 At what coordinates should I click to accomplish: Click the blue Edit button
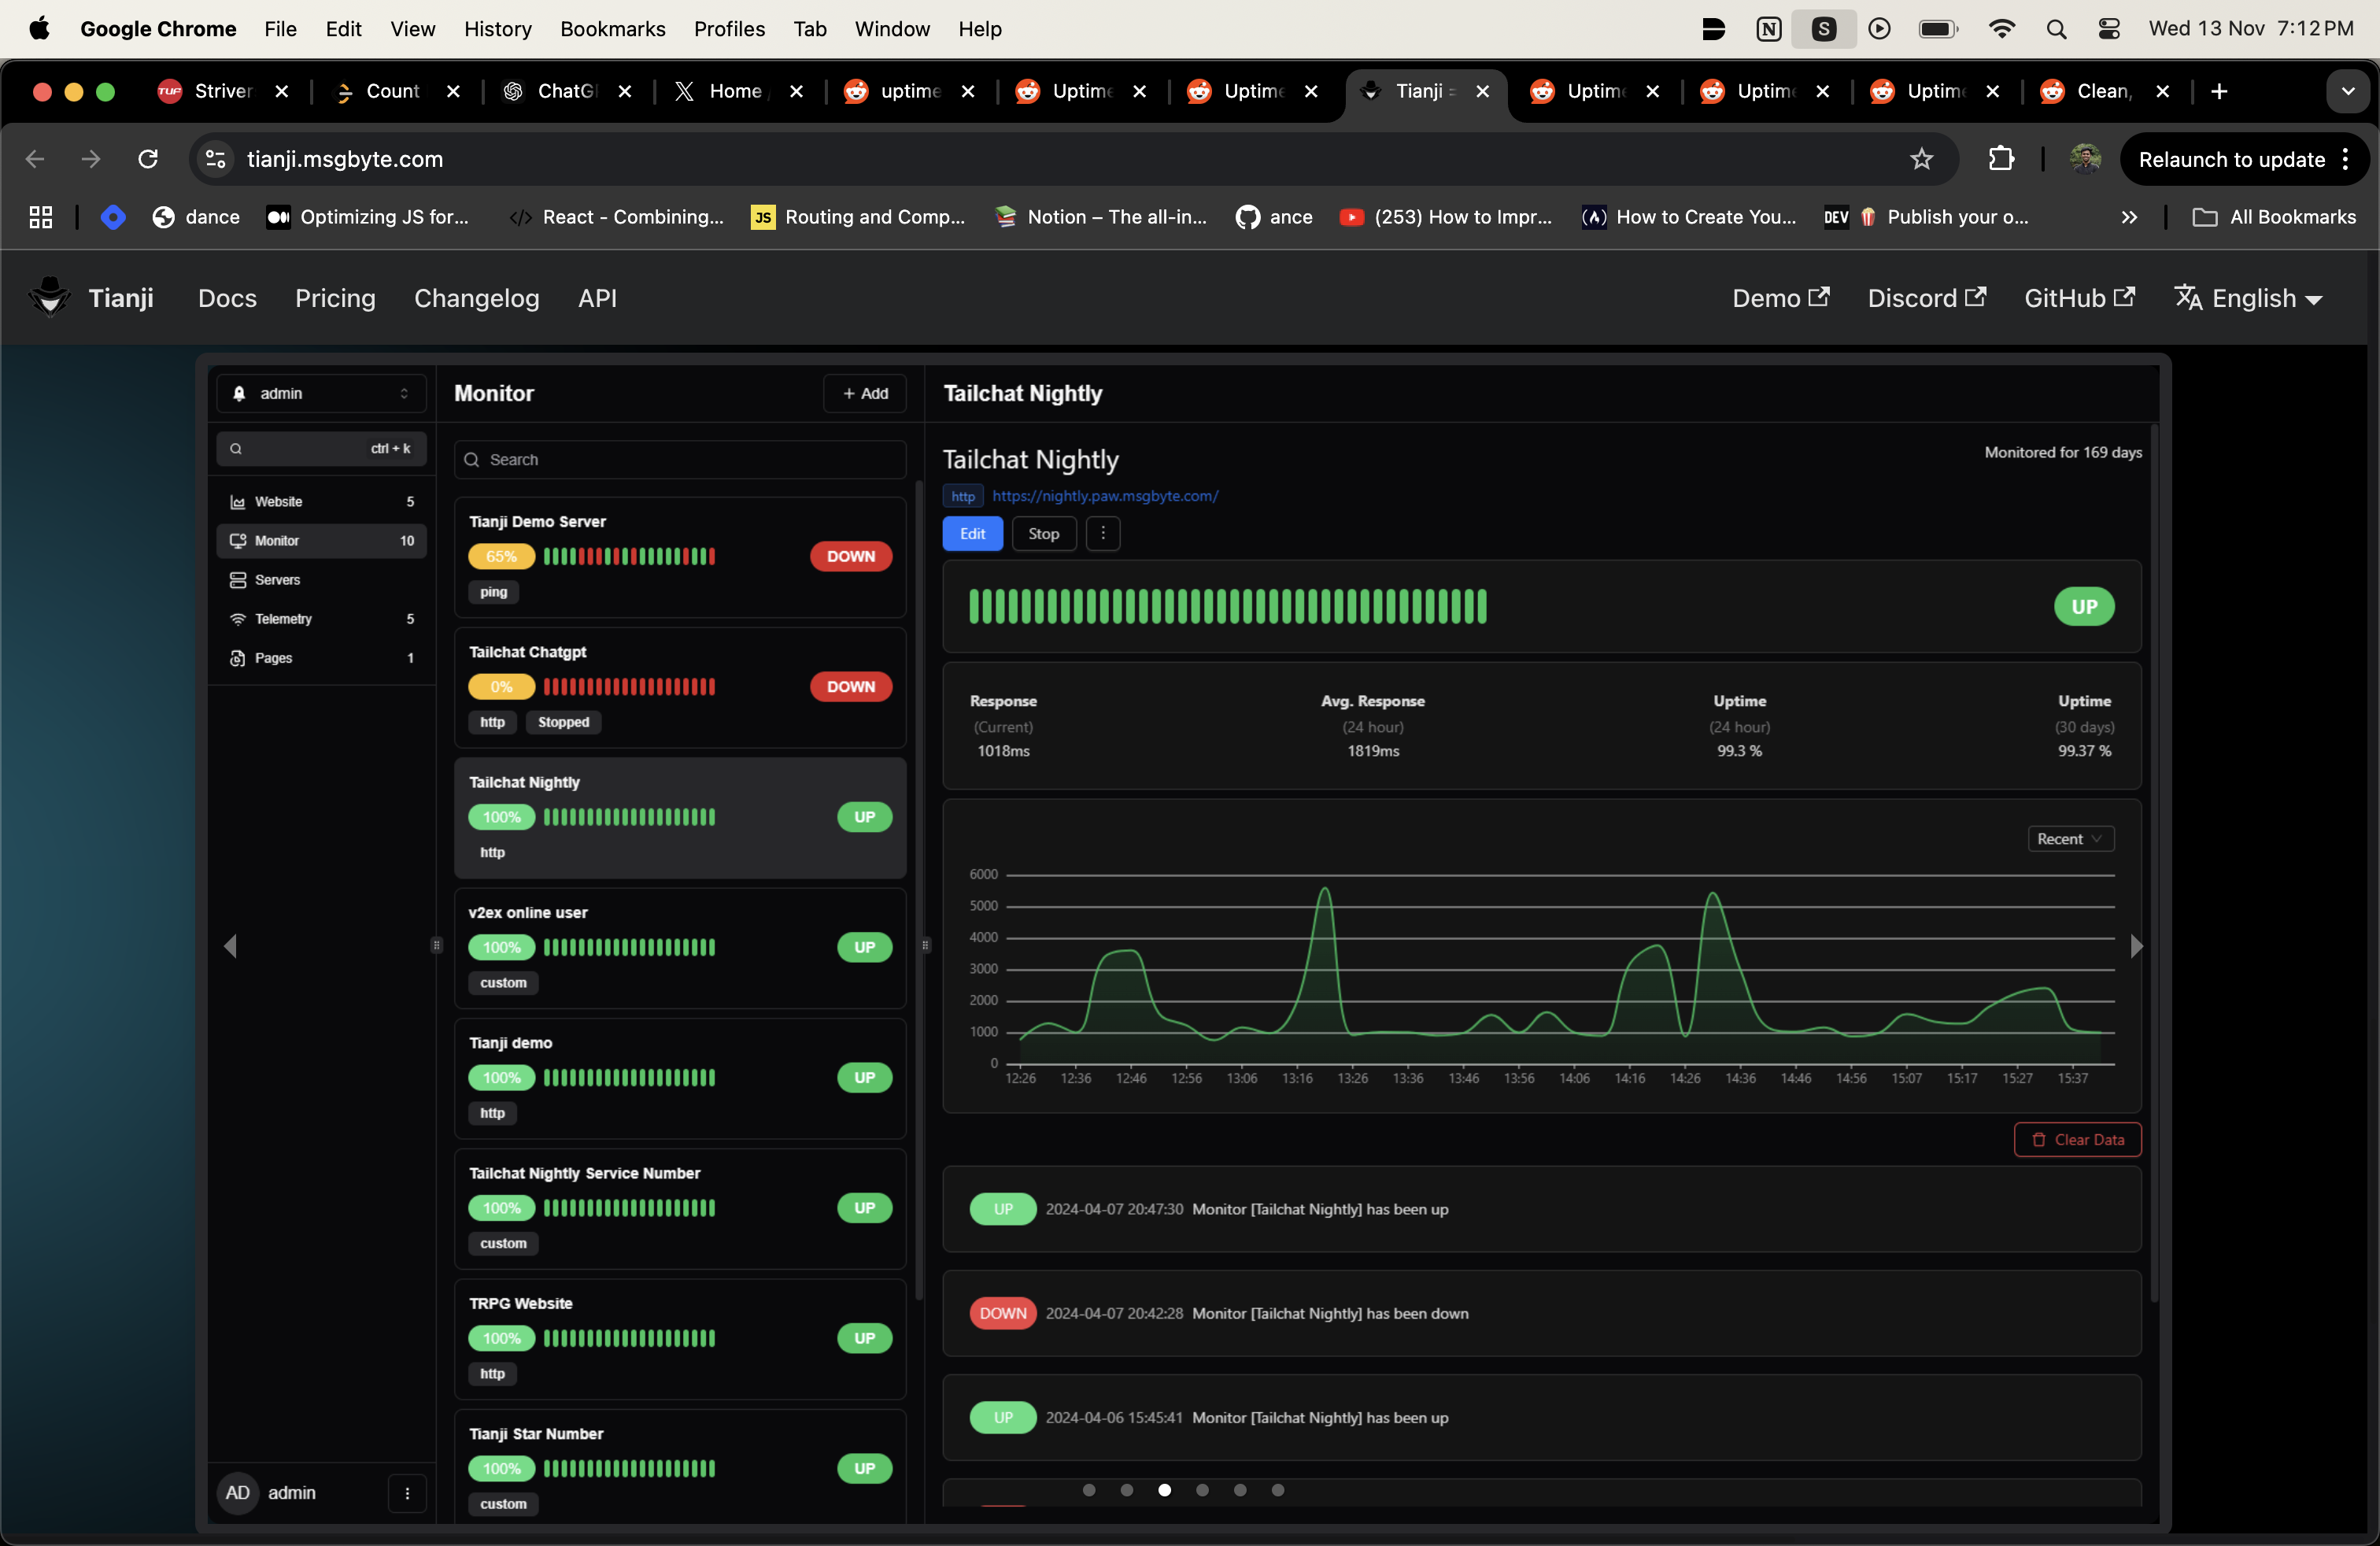point(972,534)
